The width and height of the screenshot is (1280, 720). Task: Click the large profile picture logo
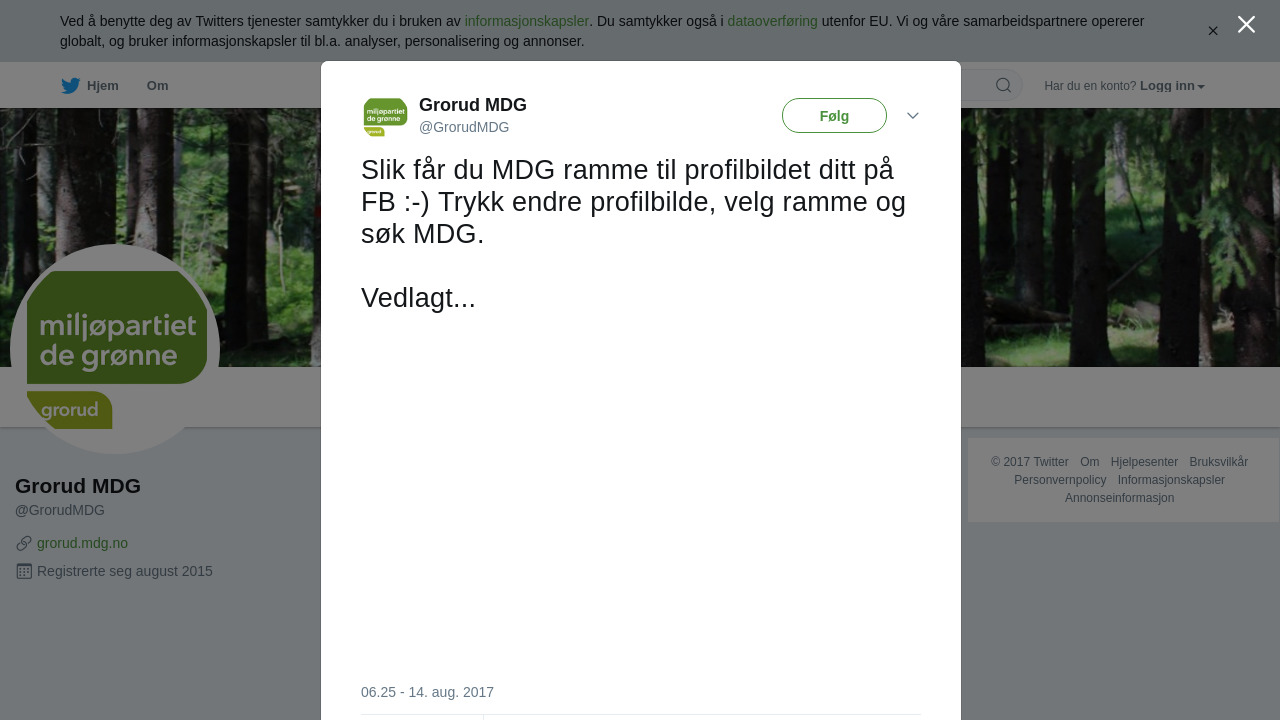point(115,349)
